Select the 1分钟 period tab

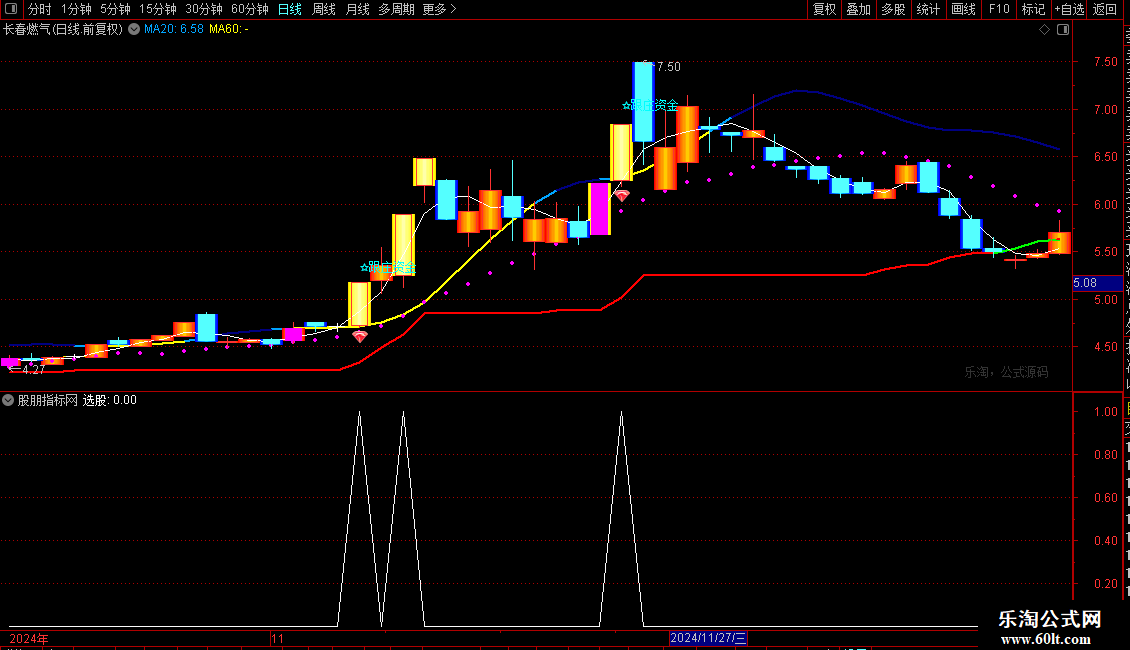pos(76,9)
